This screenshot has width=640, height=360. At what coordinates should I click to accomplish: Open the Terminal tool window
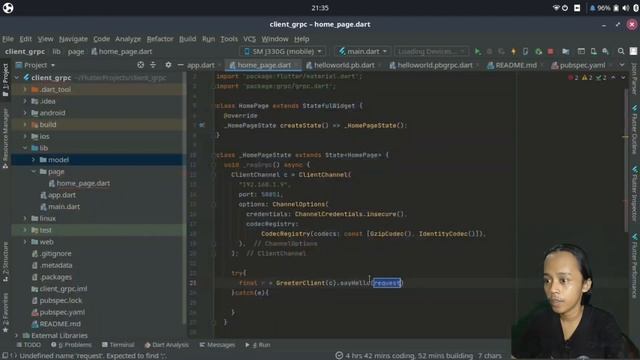118,345
